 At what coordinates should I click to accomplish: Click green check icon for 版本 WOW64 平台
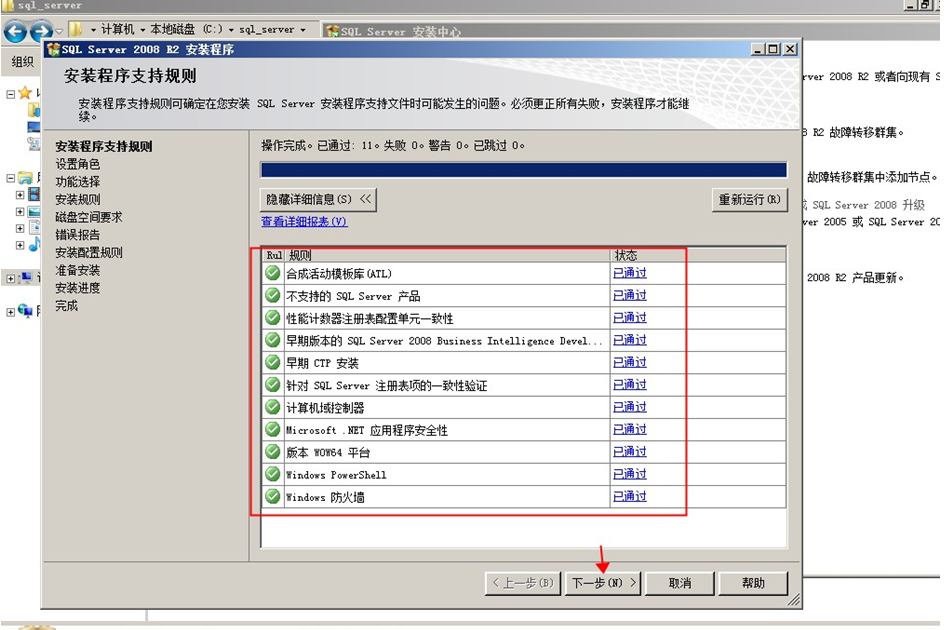273,452
